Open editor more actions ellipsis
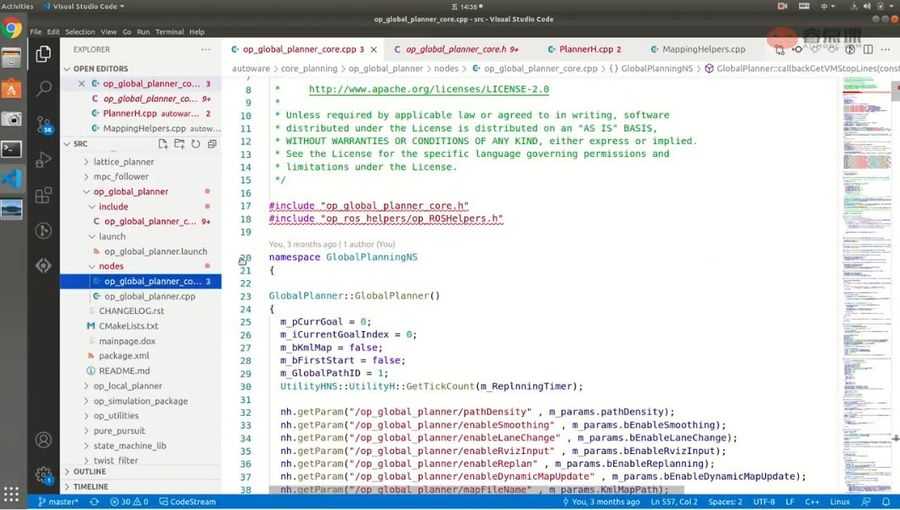The image size is (900, 510). (886, 50)
